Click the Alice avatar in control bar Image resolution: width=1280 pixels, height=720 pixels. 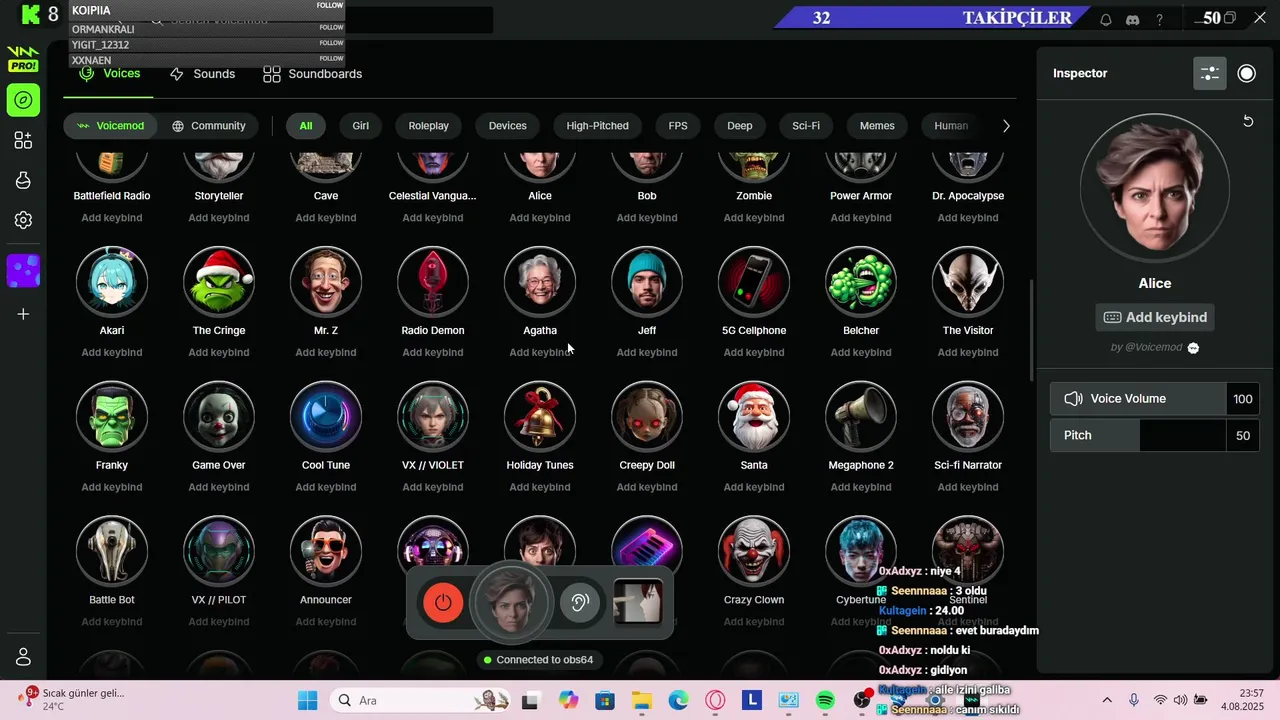coord(511,602)
